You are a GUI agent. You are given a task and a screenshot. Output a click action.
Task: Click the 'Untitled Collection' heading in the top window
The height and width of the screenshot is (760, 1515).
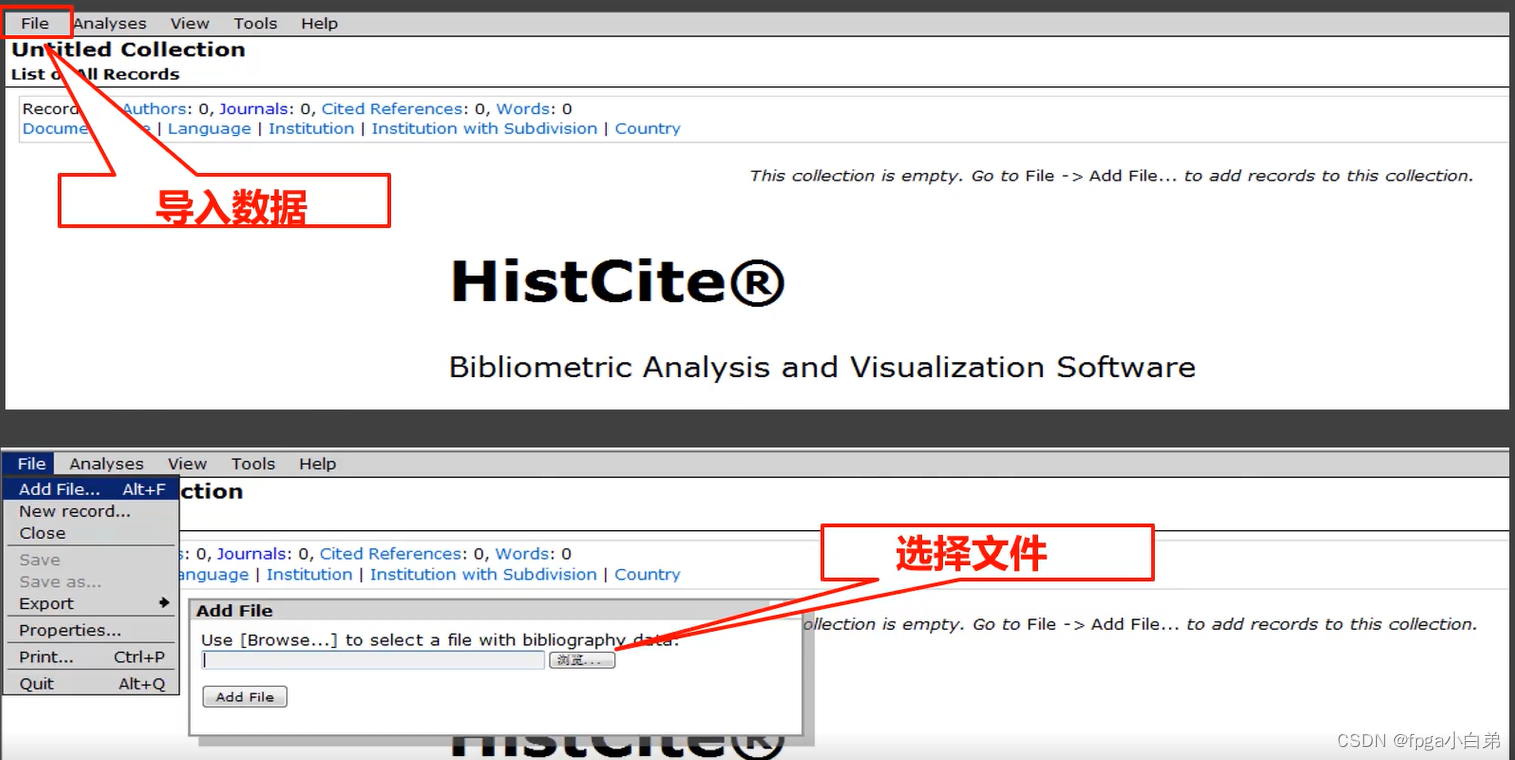click(x=128, y=49)
